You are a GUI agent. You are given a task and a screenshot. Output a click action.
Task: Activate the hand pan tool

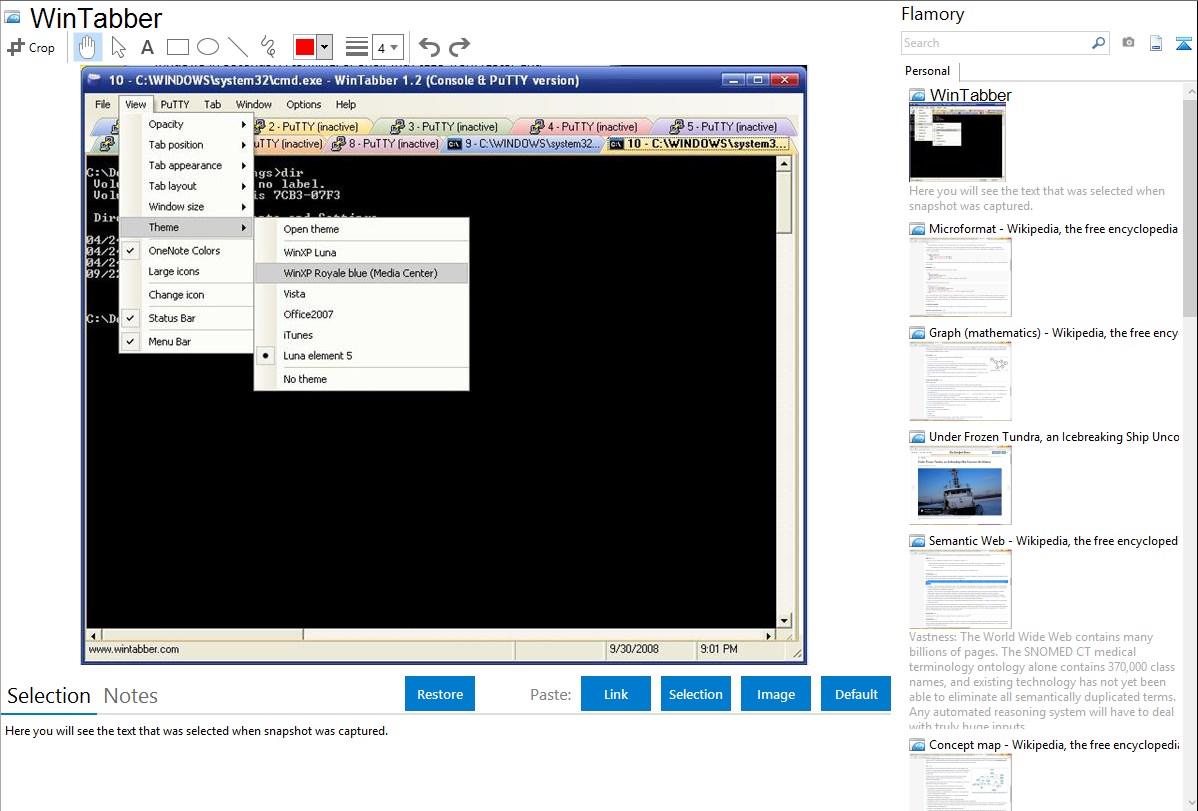tap(87, 47)
